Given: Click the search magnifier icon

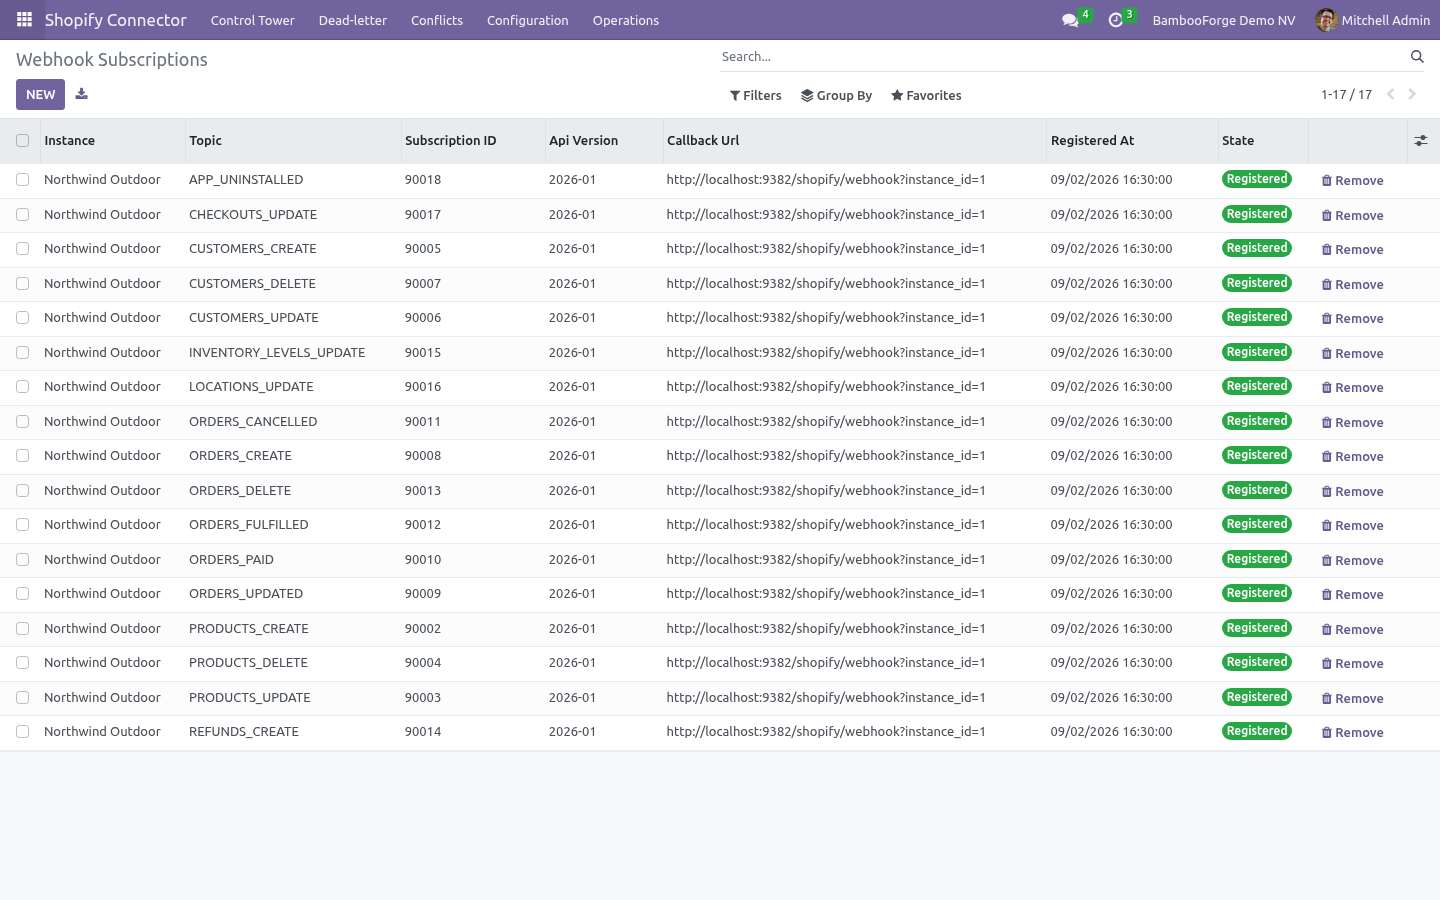Looking at the screenshot, I should point(1417,57).
